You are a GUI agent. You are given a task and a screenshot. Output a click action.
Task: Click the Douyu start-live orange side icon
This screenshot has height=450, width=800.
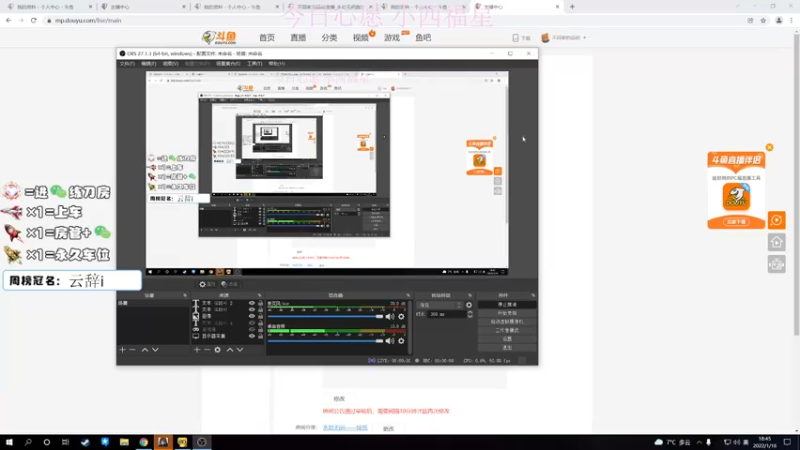[777, 220]
